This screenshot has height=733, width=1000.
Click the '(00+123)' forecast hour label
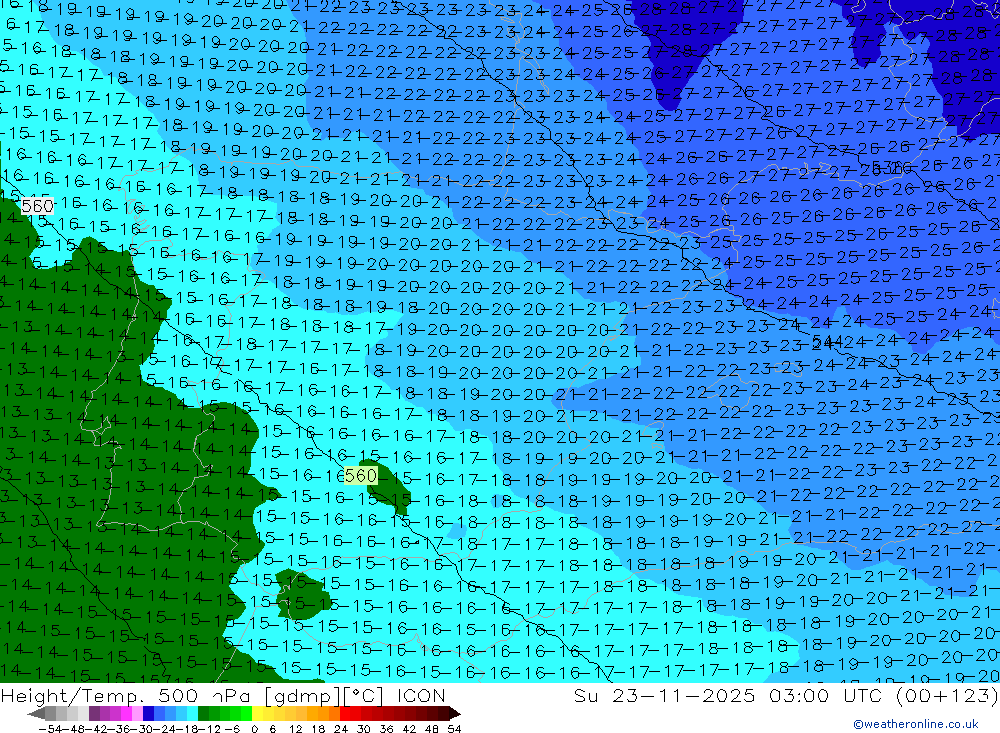click(x=947, y=695)
